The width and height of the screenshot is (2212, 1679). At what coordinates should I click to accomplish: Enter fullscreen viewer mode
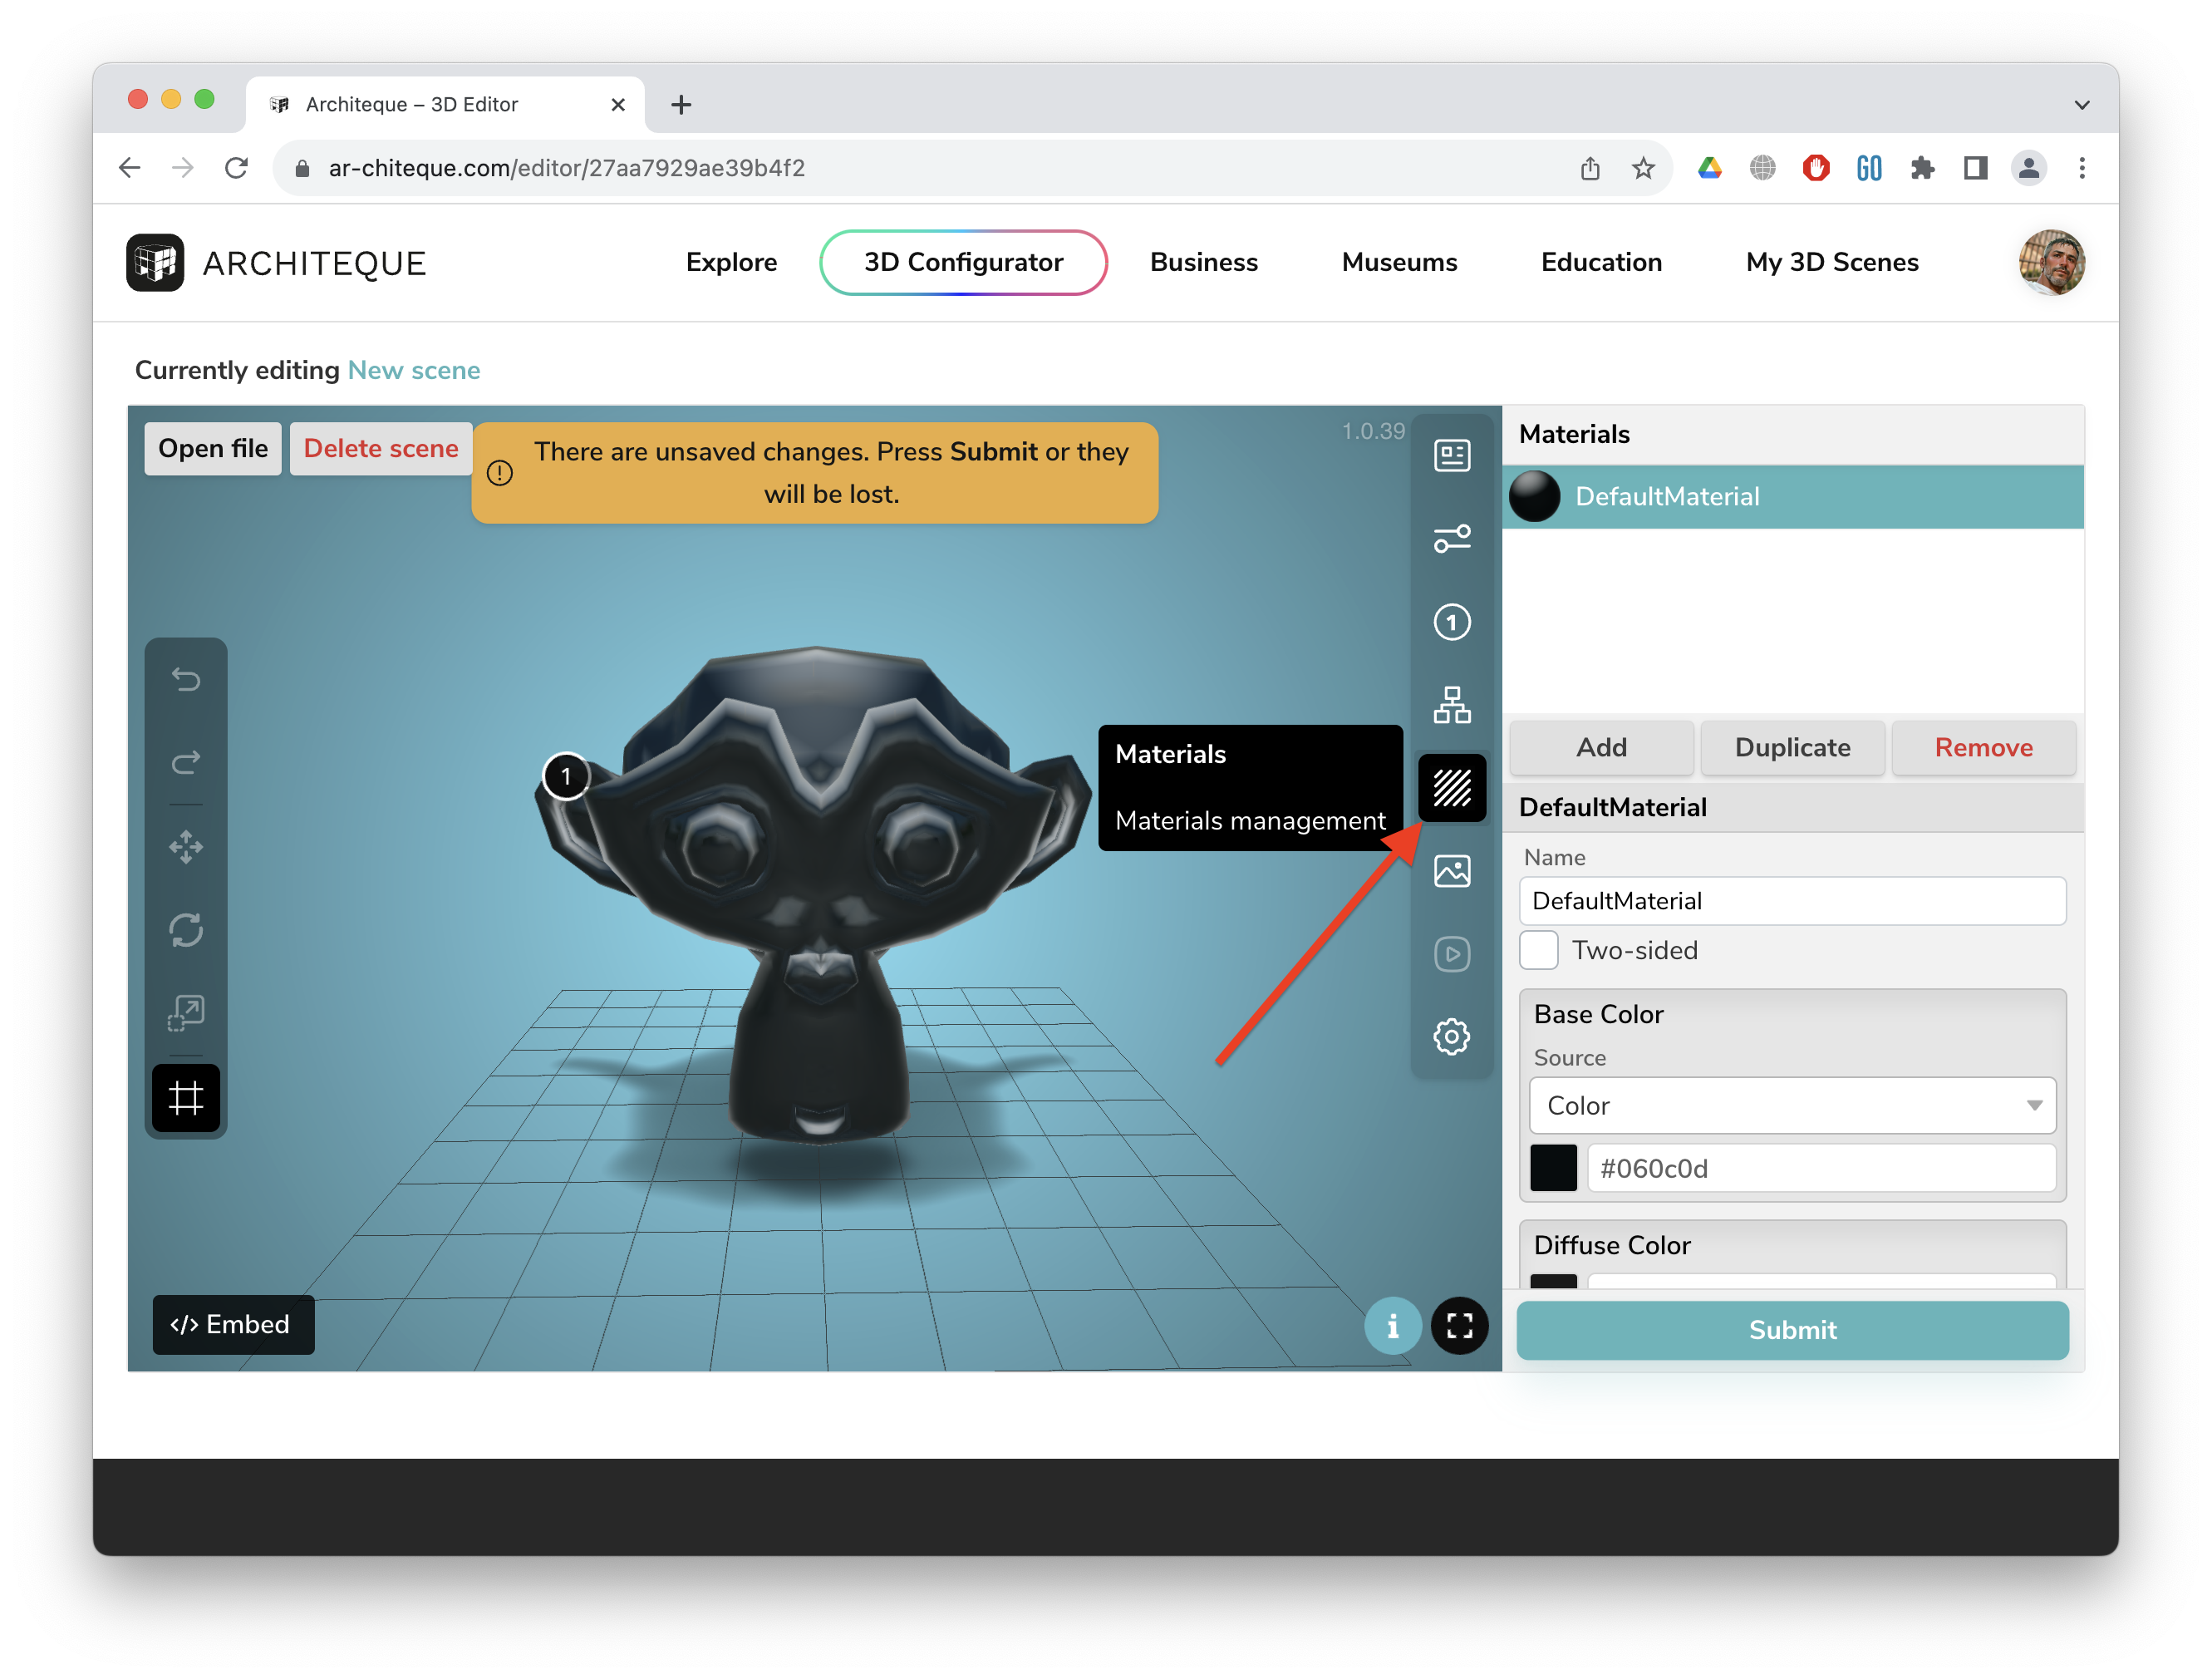pos(1459,1326)
